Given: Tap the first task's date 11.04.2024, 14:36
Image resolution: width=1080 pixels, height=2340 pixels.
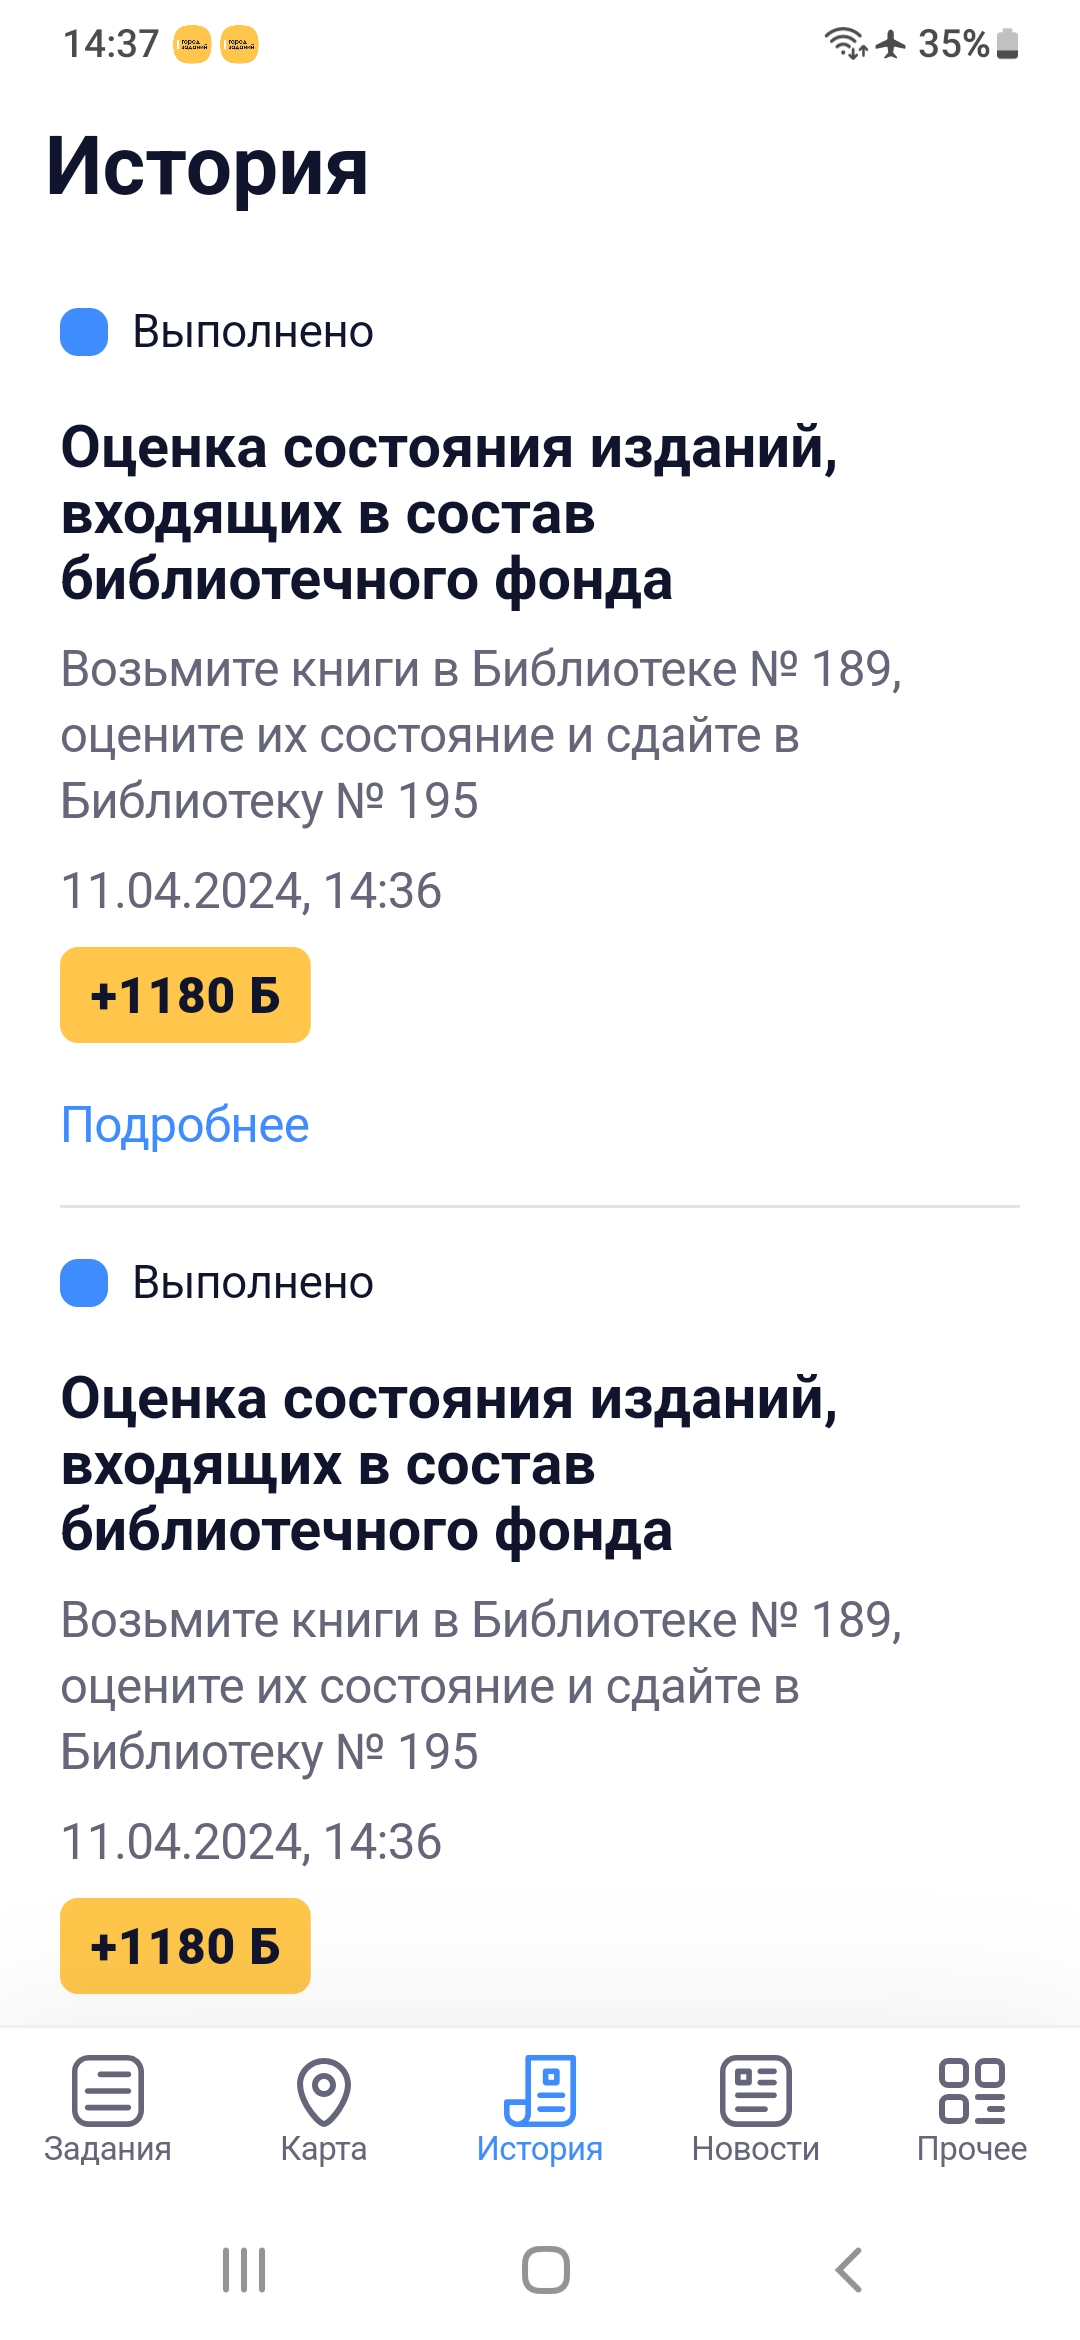Looking at the screenshot, I should [x=251, y=891].
